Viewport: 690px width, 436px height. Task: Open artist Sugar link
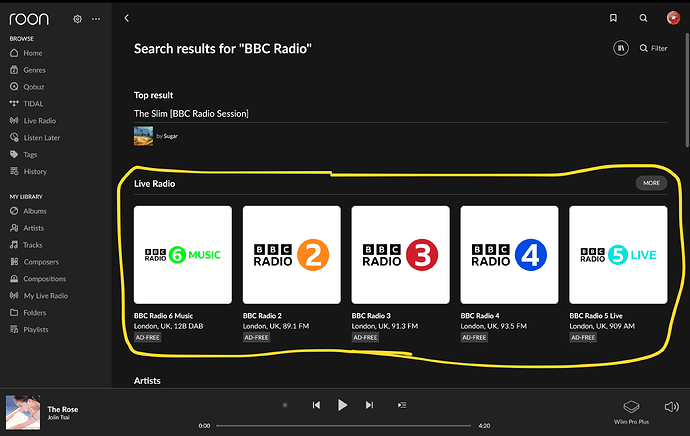point(171,136)
